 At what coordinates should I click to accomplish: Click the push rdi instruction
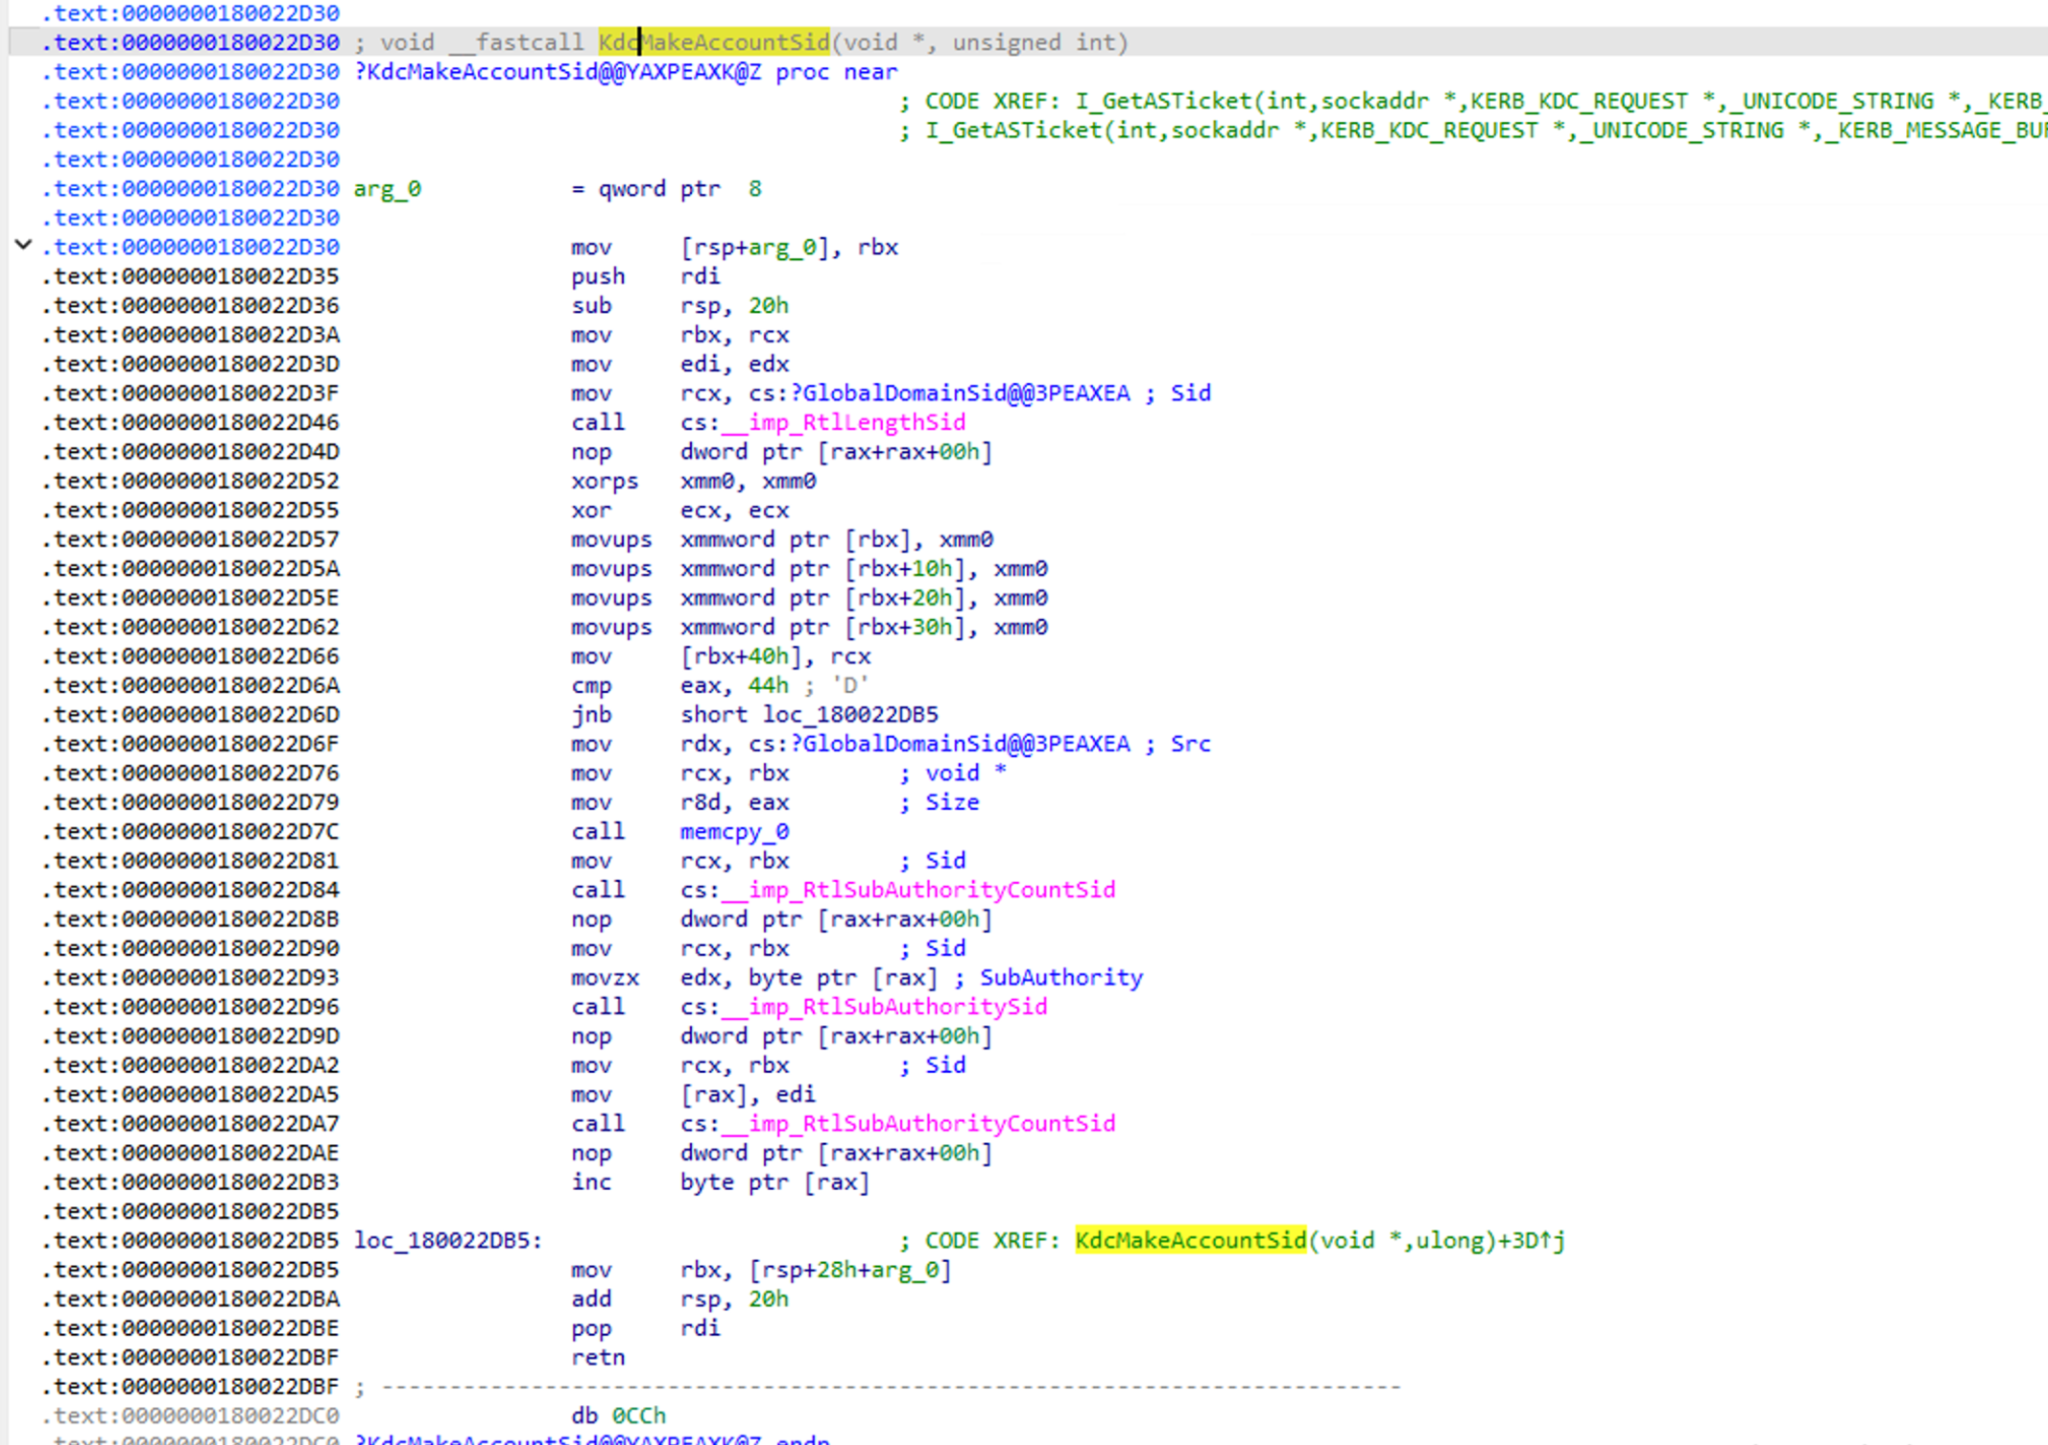pos(645,276)
